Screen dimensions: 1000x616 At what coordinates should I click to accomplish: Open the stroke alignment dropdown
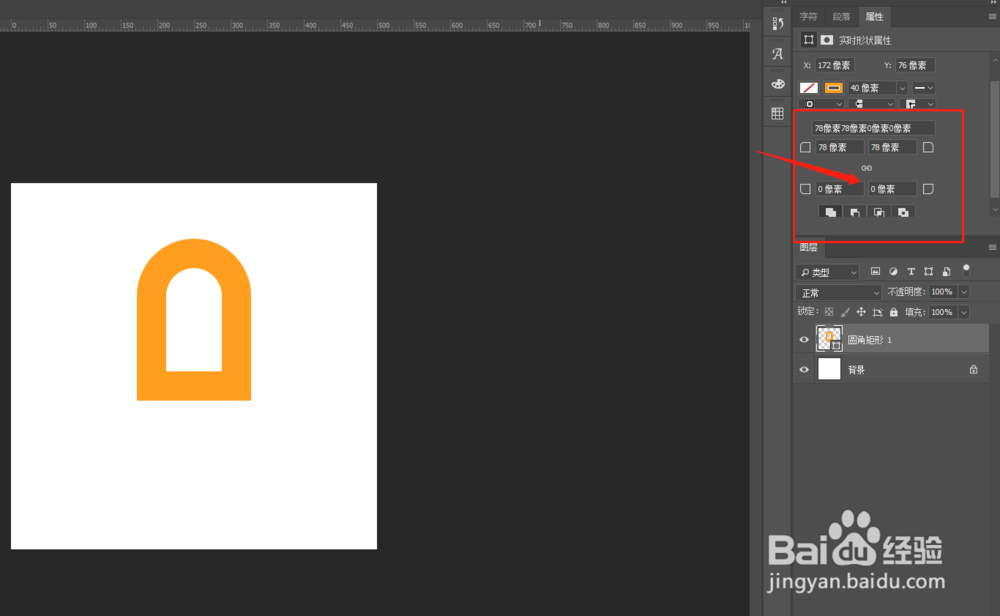tap(821, 104)
